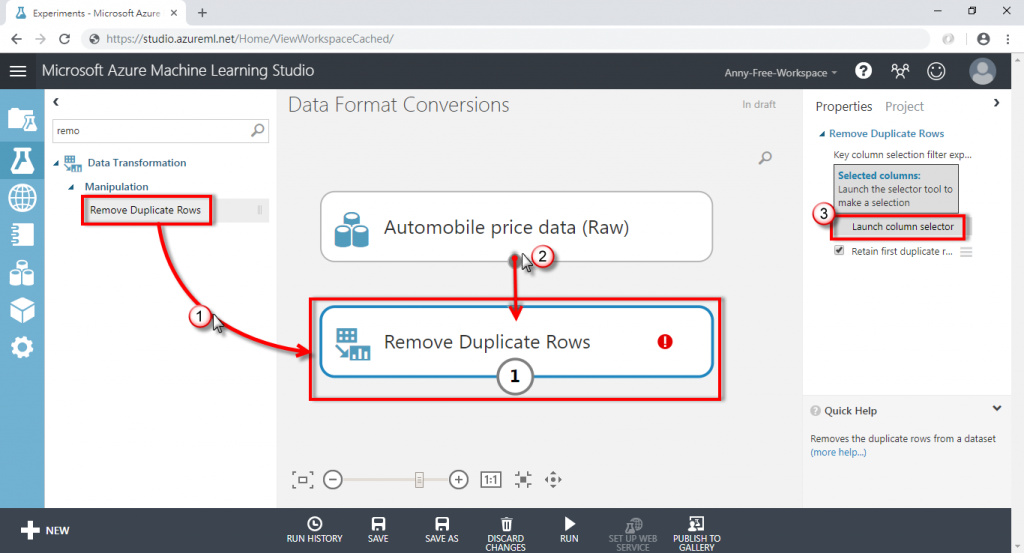The height and width of the screenshot is (553, 1024).
Task: Open the Settings gear sidebar icon
Action: point(22,347)
